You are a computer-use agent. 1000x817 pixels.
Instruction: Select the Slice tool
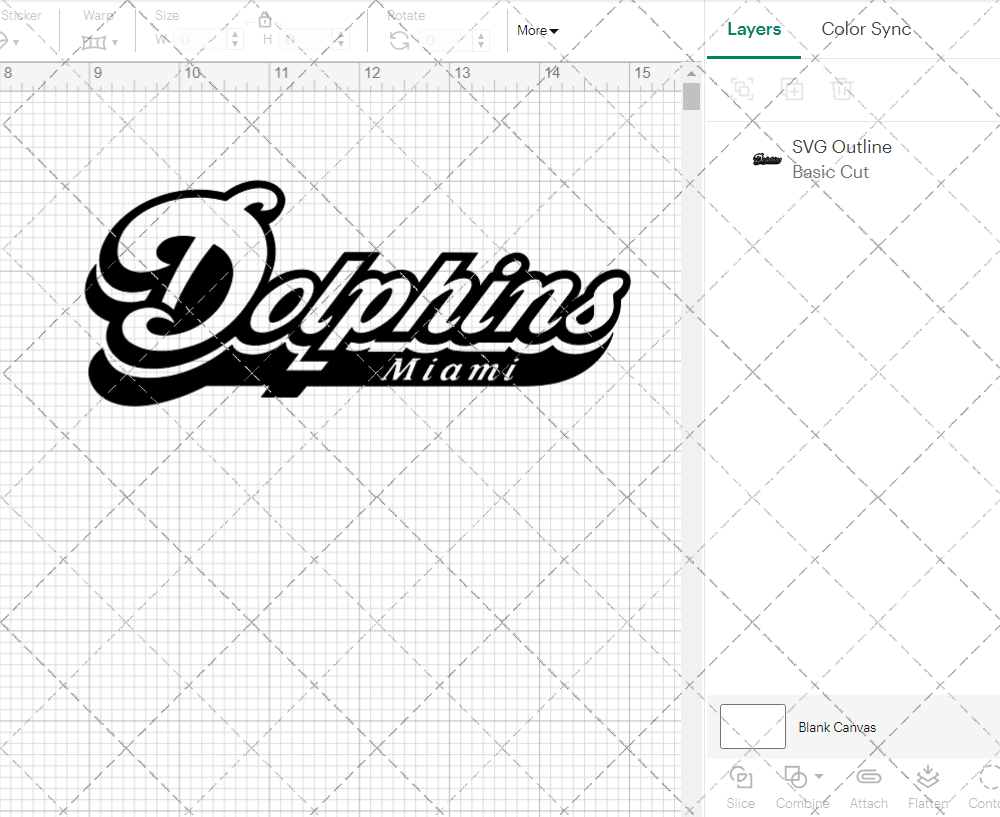[x=740, y=785]
